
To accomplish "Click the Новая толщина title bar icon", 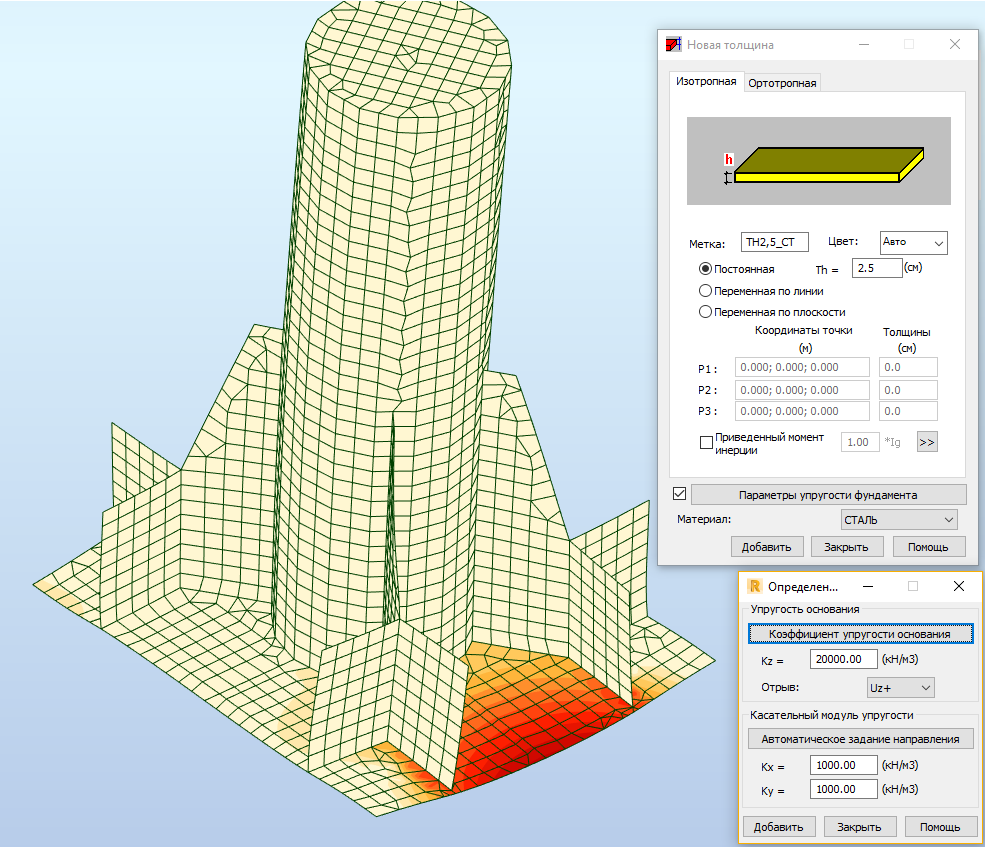I will click(x=673, y=45).
